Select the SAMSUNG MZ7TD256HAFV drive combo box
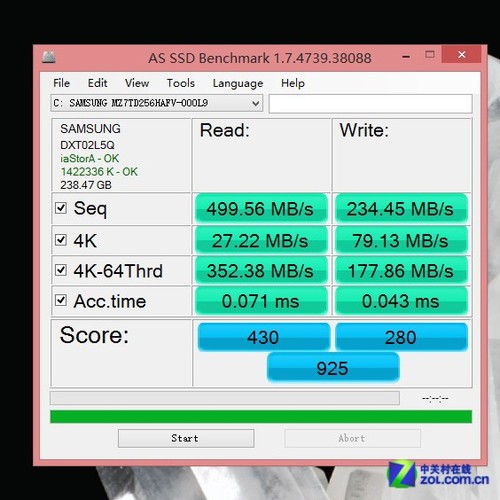This screenshot has width=500, height=500. [157, 103]
